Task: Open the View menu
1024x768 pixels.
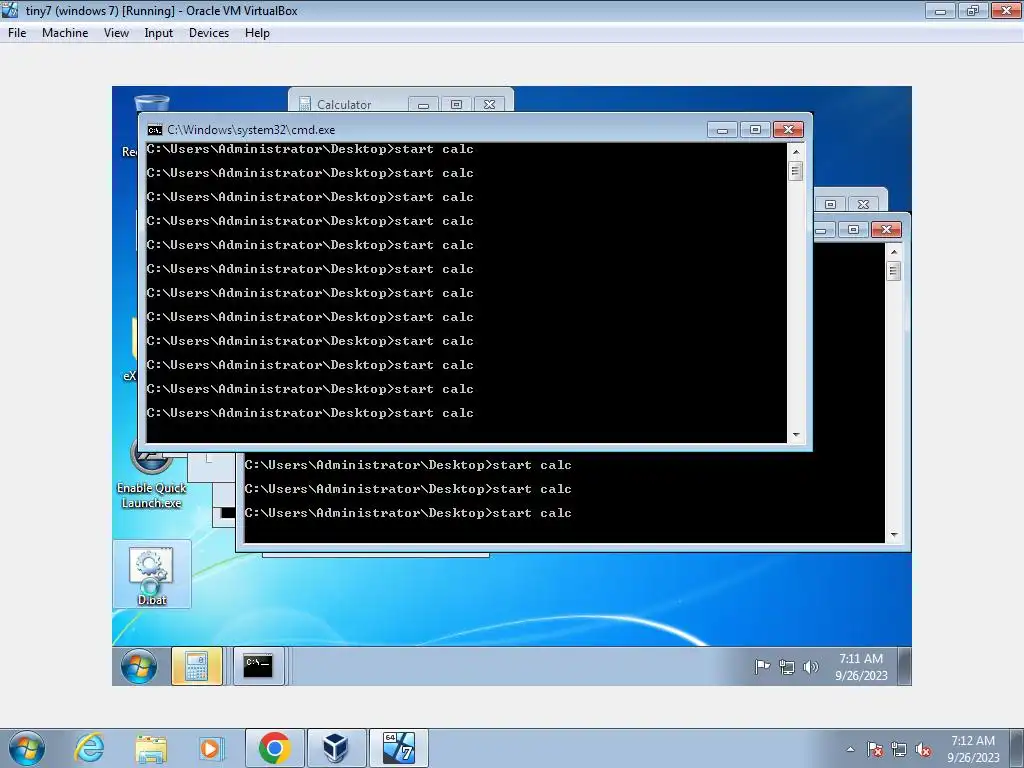Action: coord(116,33)
